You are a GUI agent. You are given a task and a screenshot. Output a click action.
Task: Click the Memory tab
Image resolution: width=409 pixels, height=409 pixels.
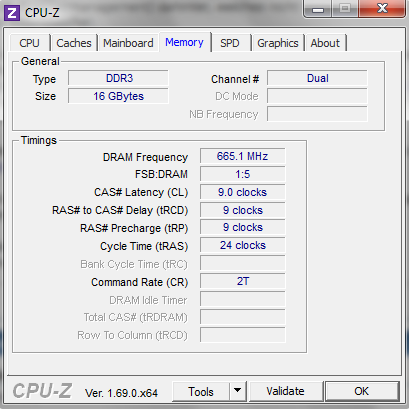184,42
